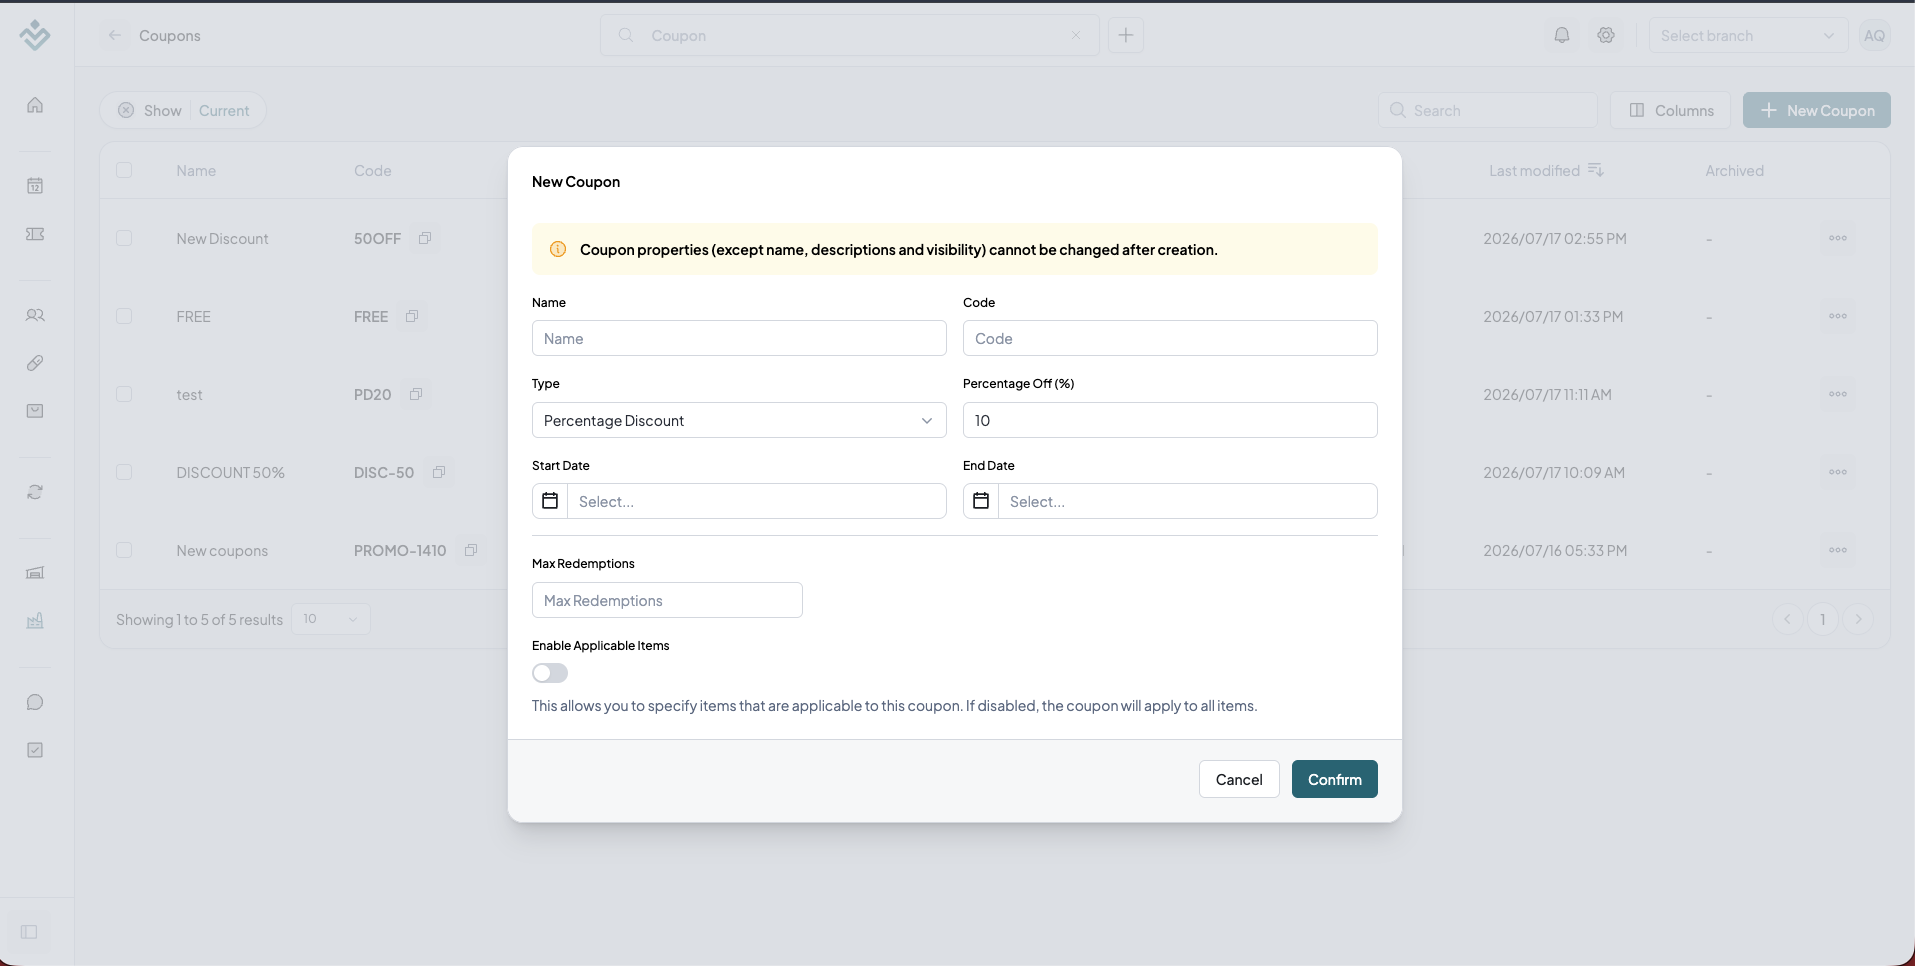Viewport: 1915px width, 966px height.
Task: Open the analytics chart icon in the sidebar
Action: point(35,621)
